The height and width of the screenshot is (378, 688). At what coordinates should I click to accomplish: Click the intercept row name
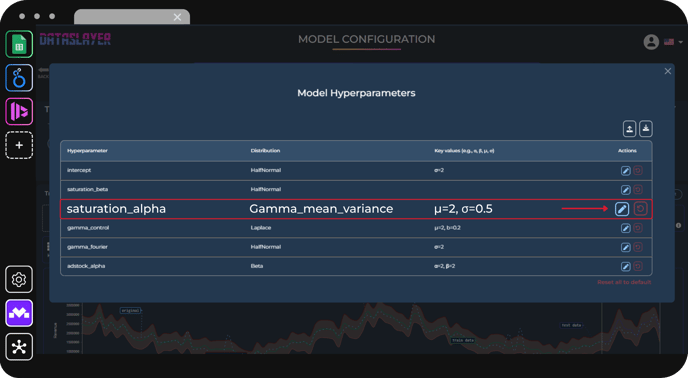pos(79,170)
